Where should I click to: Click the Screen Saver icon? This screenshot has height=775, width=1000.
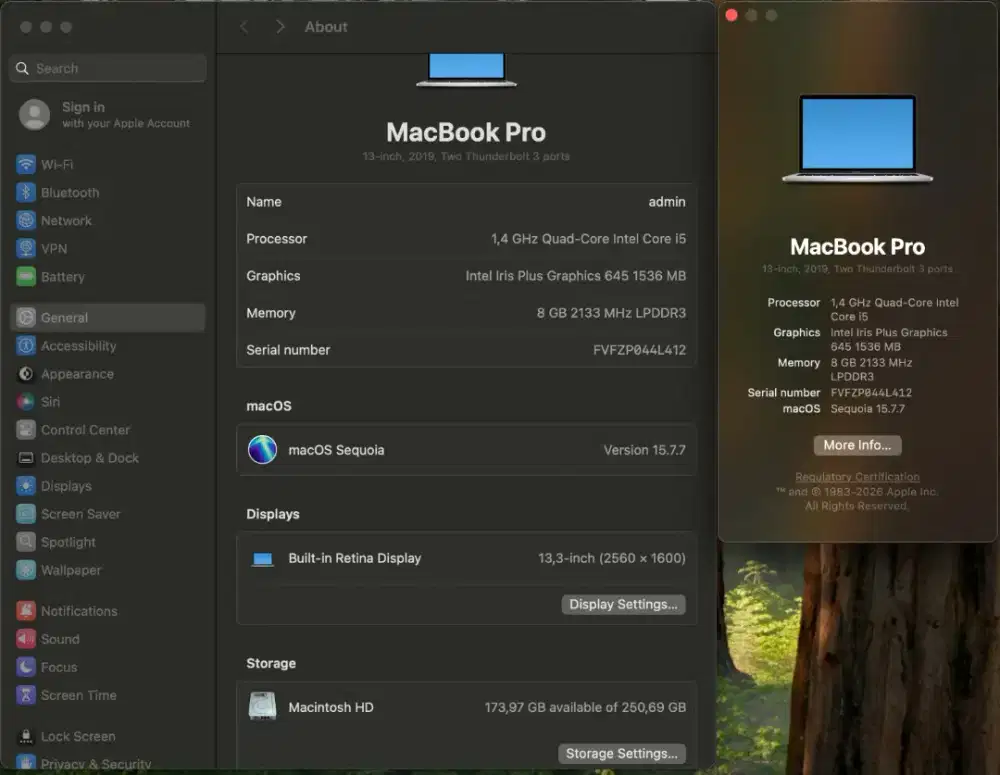(26, 513)
